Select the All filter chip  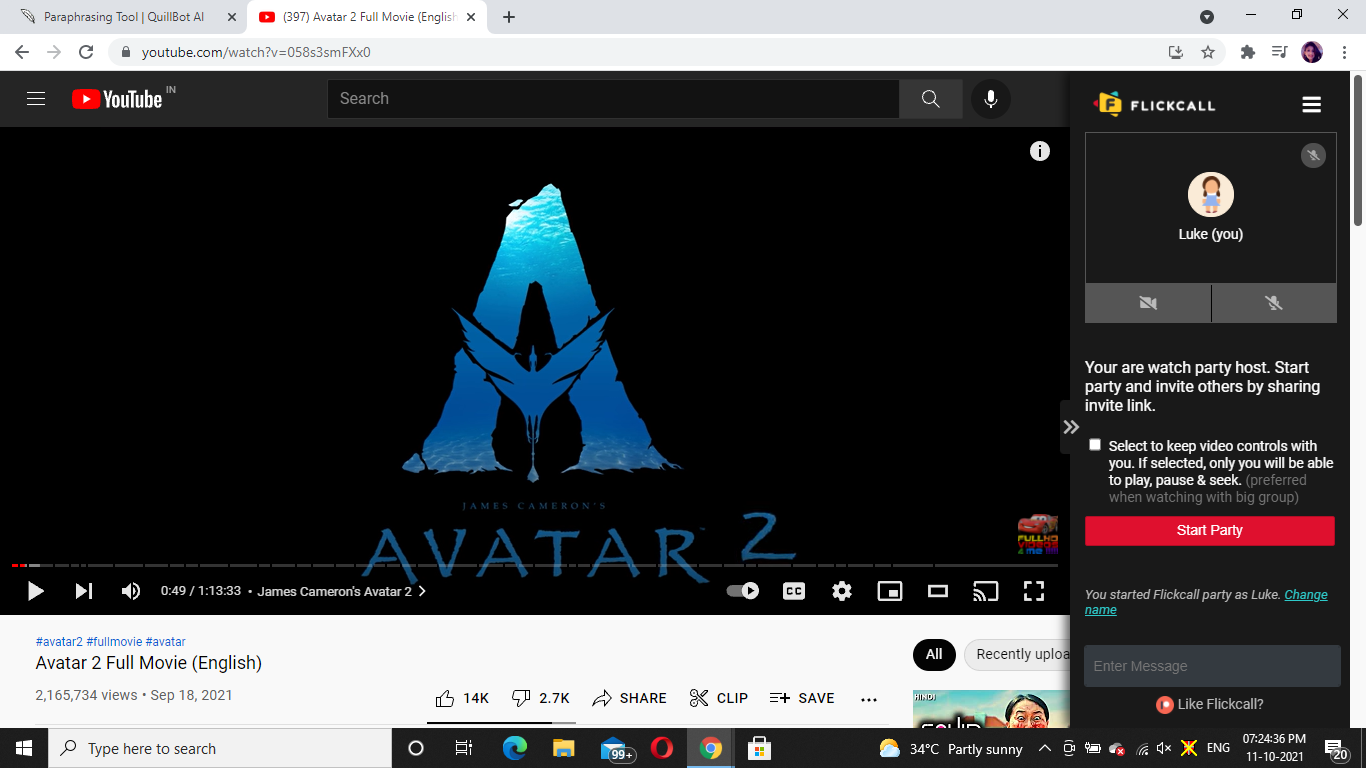coord(934,654)
